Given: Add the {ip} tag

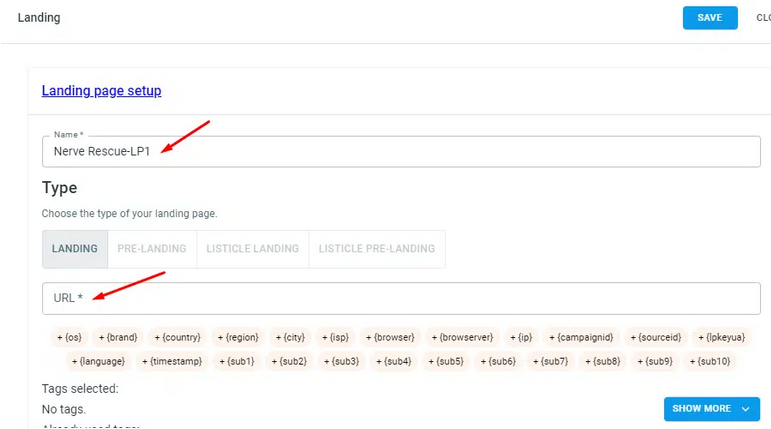Looking at the screenshot, I should [x=521, y=337].
